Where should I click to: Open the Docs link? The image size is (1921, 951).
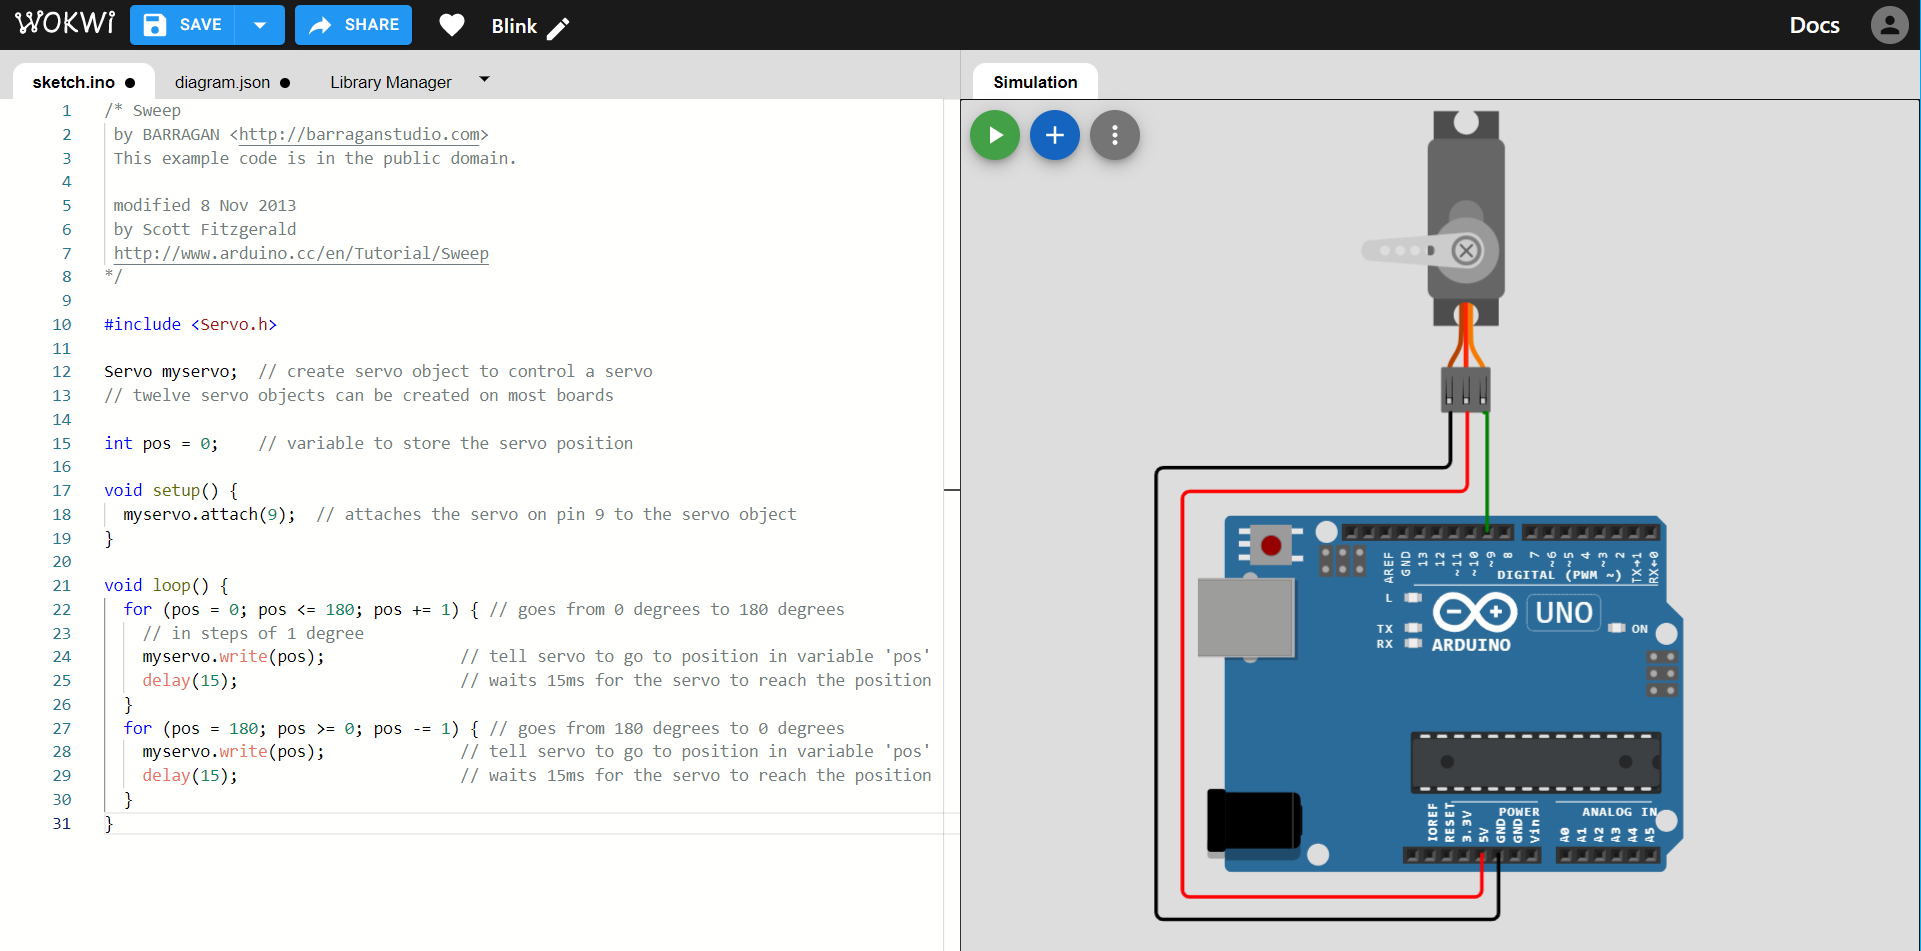1814,25
